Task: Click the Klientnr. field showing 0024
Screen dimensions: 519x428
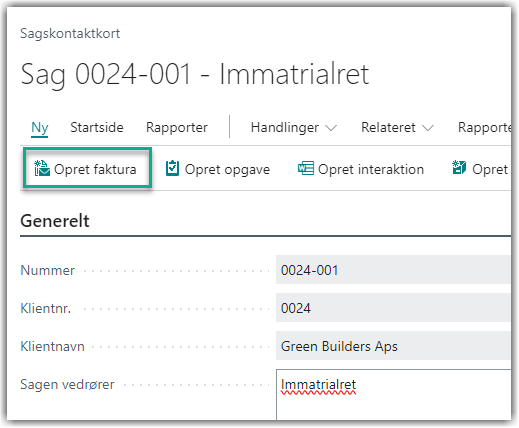Action: [393, 308]
